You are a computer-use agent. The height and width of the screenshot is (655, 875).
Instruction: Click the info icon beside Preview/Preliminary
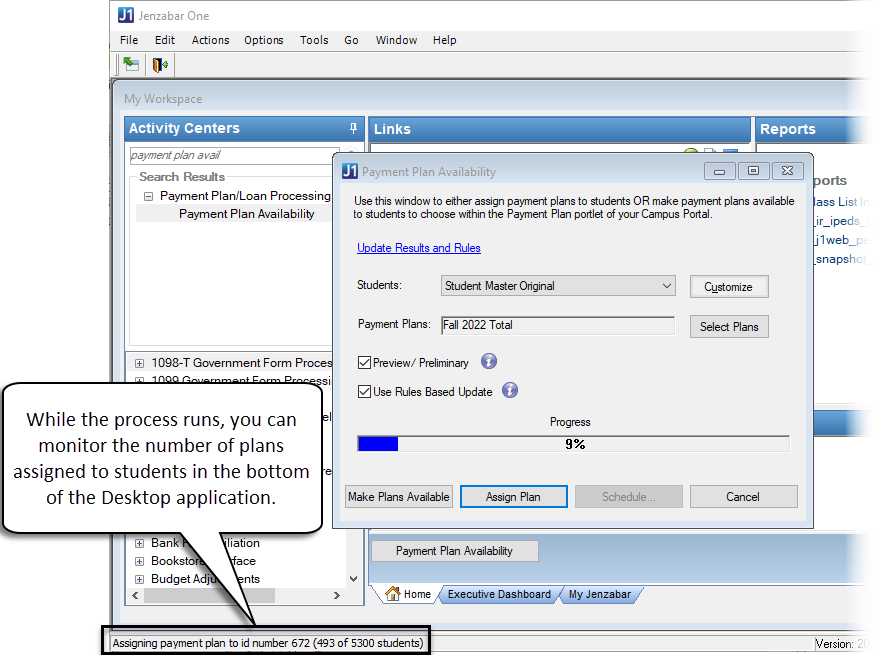488,362
